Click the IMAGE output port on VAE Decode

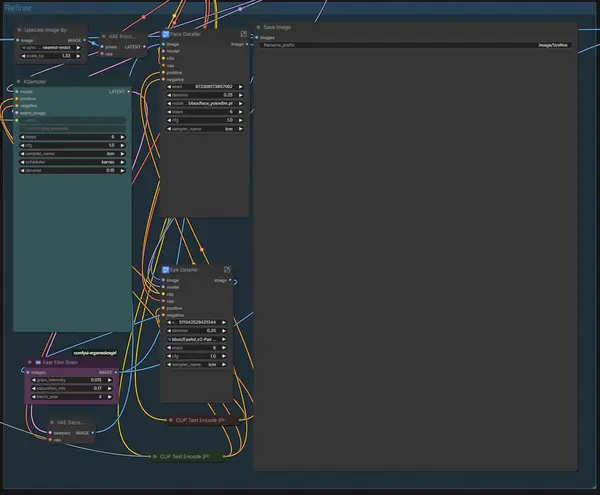[93, 433]
